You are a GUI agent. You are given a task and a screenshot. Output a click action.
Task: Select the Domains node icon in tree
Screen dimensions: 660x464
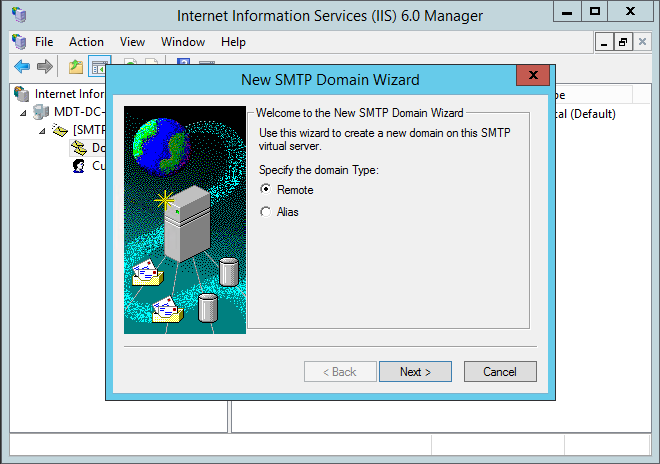pyautogui.click(x=79, y=148)
